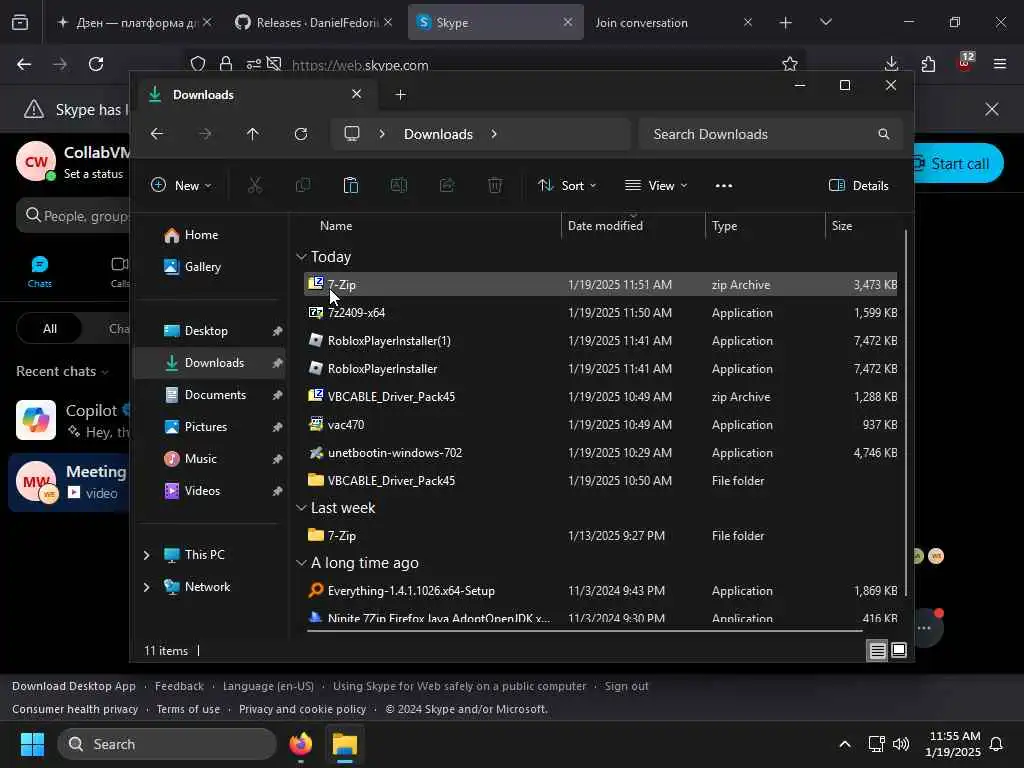Click Start call button in Skype
Screen dimensions: 1024x768
pos(957,163)
